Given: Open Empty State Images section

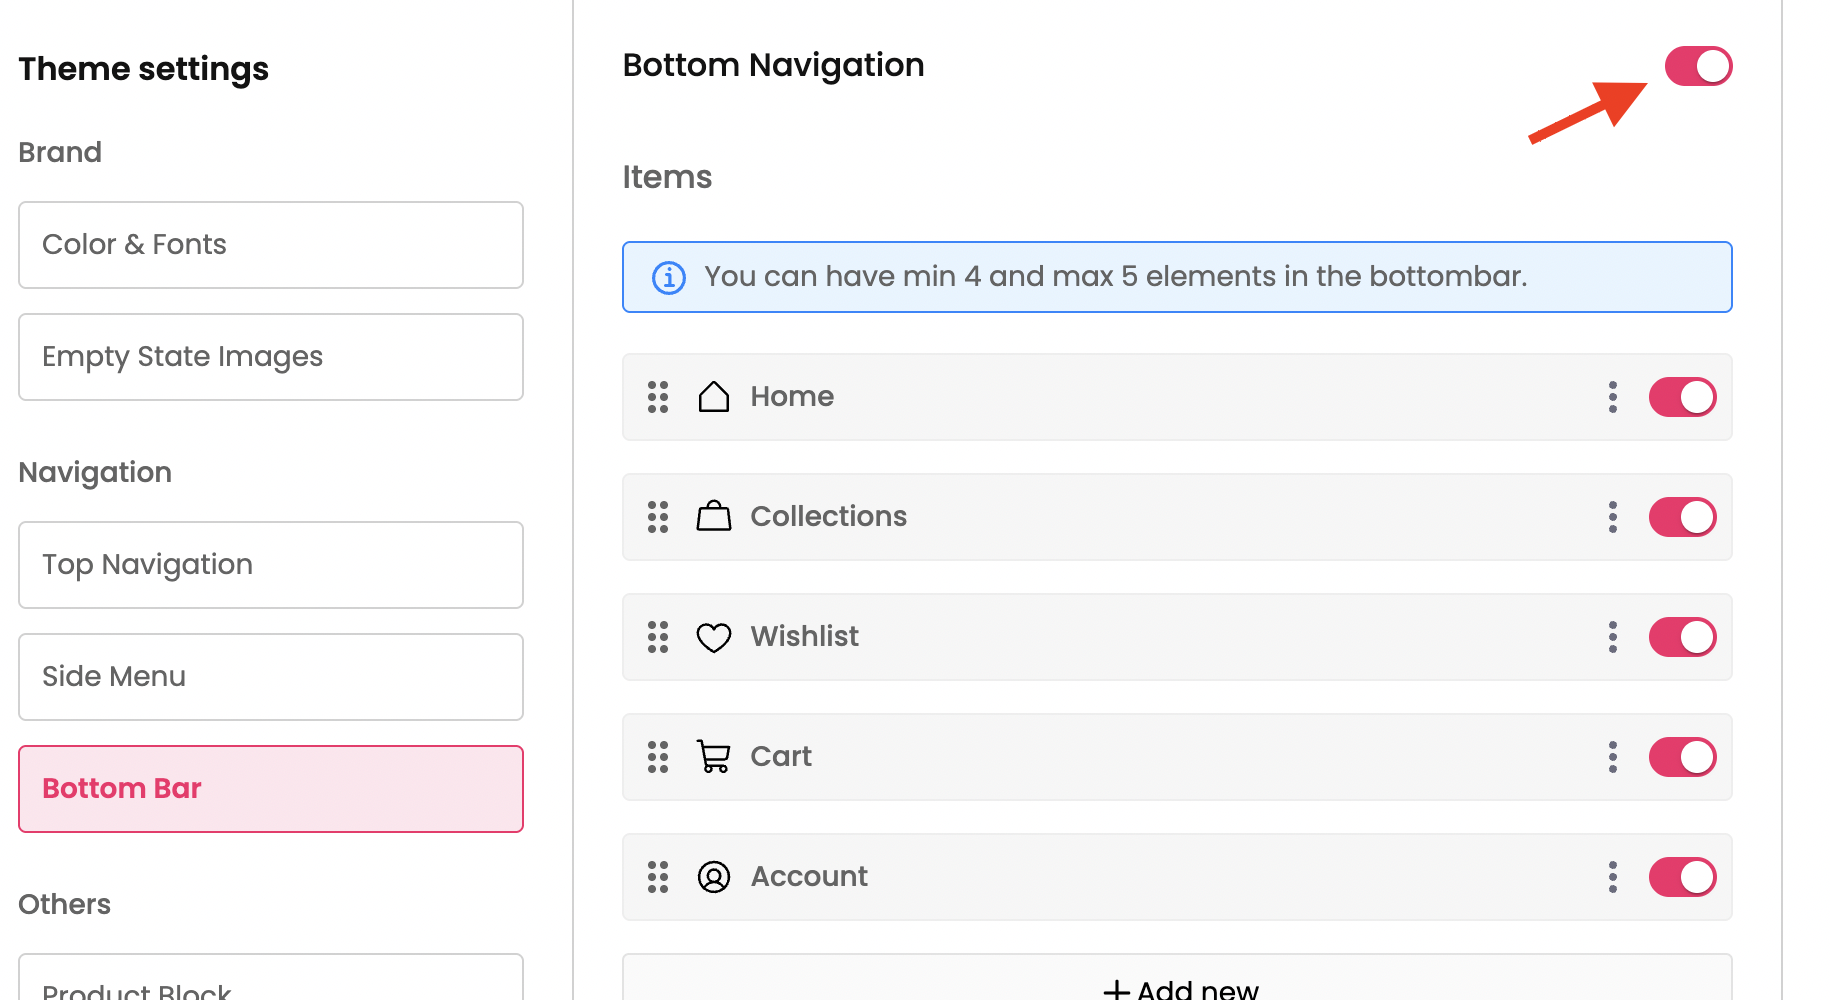Looking at the screenshot, I should (x=271, y=357).
